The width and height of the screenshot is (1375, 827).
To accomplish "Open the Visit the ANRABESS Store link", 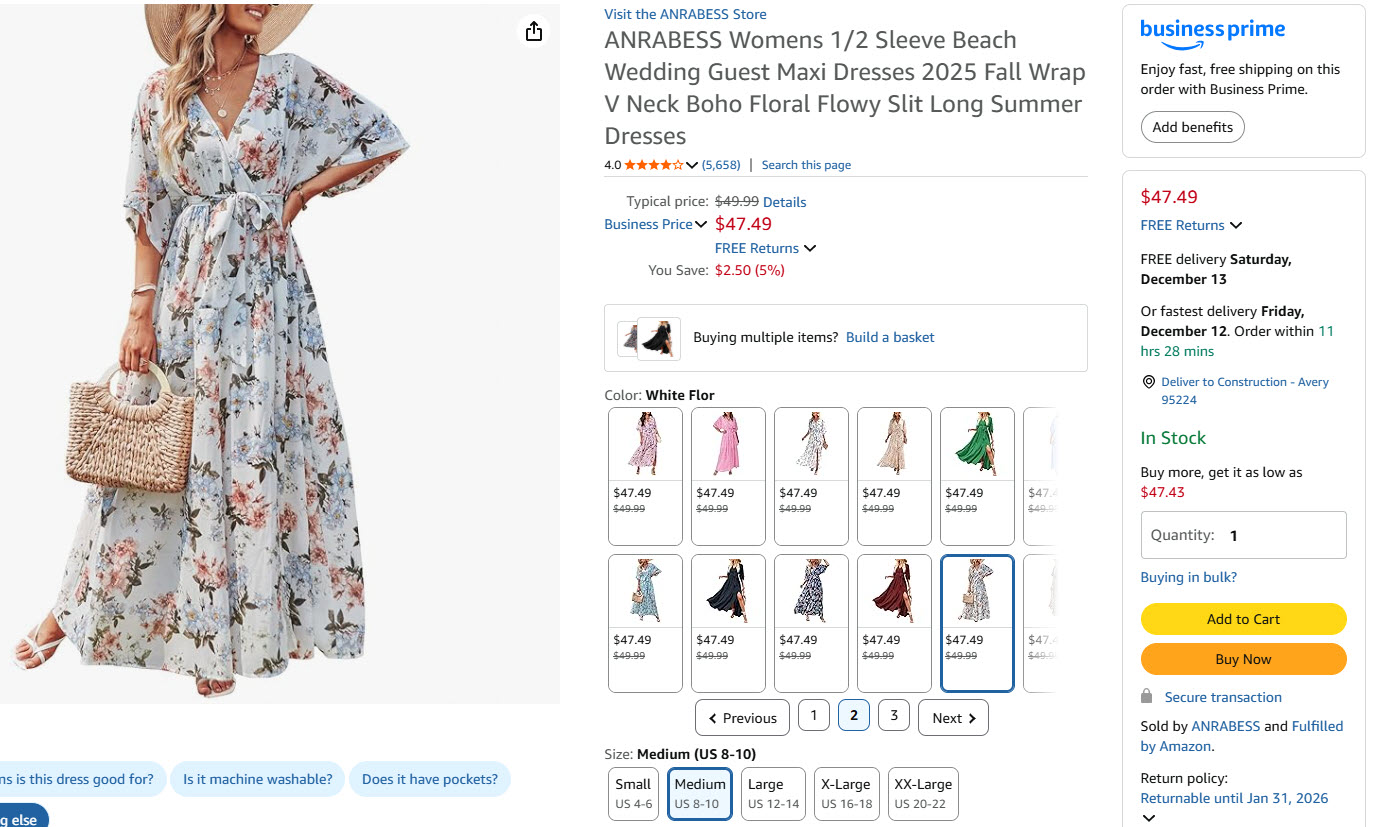I will (x=685, y=14).
